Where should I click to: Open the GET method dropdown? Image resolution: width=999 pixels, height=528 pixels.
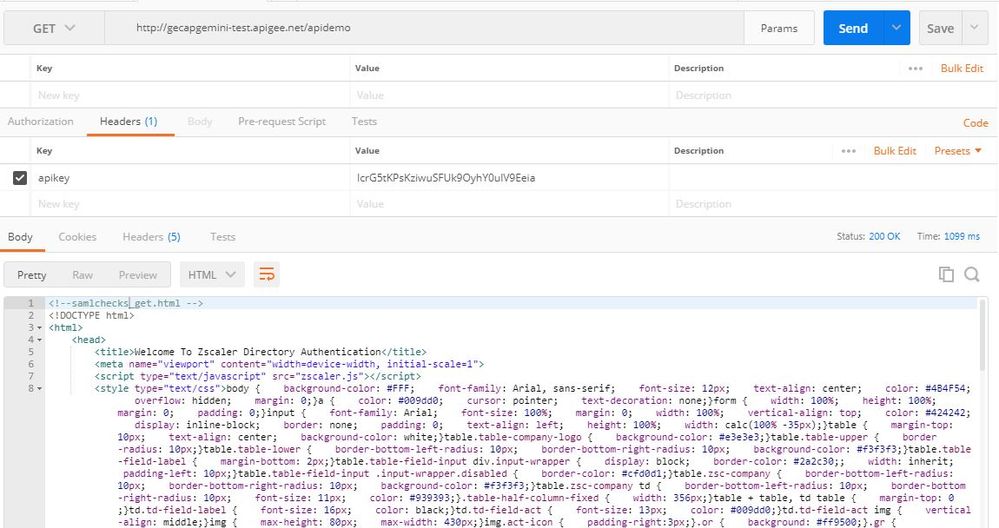(54, 28)
